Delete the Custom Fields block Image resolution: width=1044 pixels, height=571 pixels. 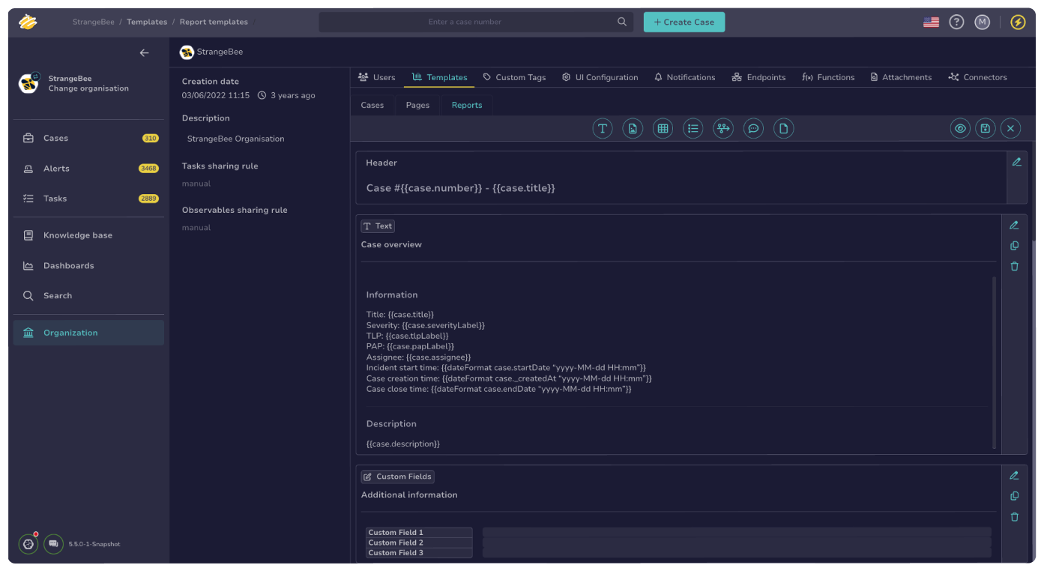point(1014,517)
